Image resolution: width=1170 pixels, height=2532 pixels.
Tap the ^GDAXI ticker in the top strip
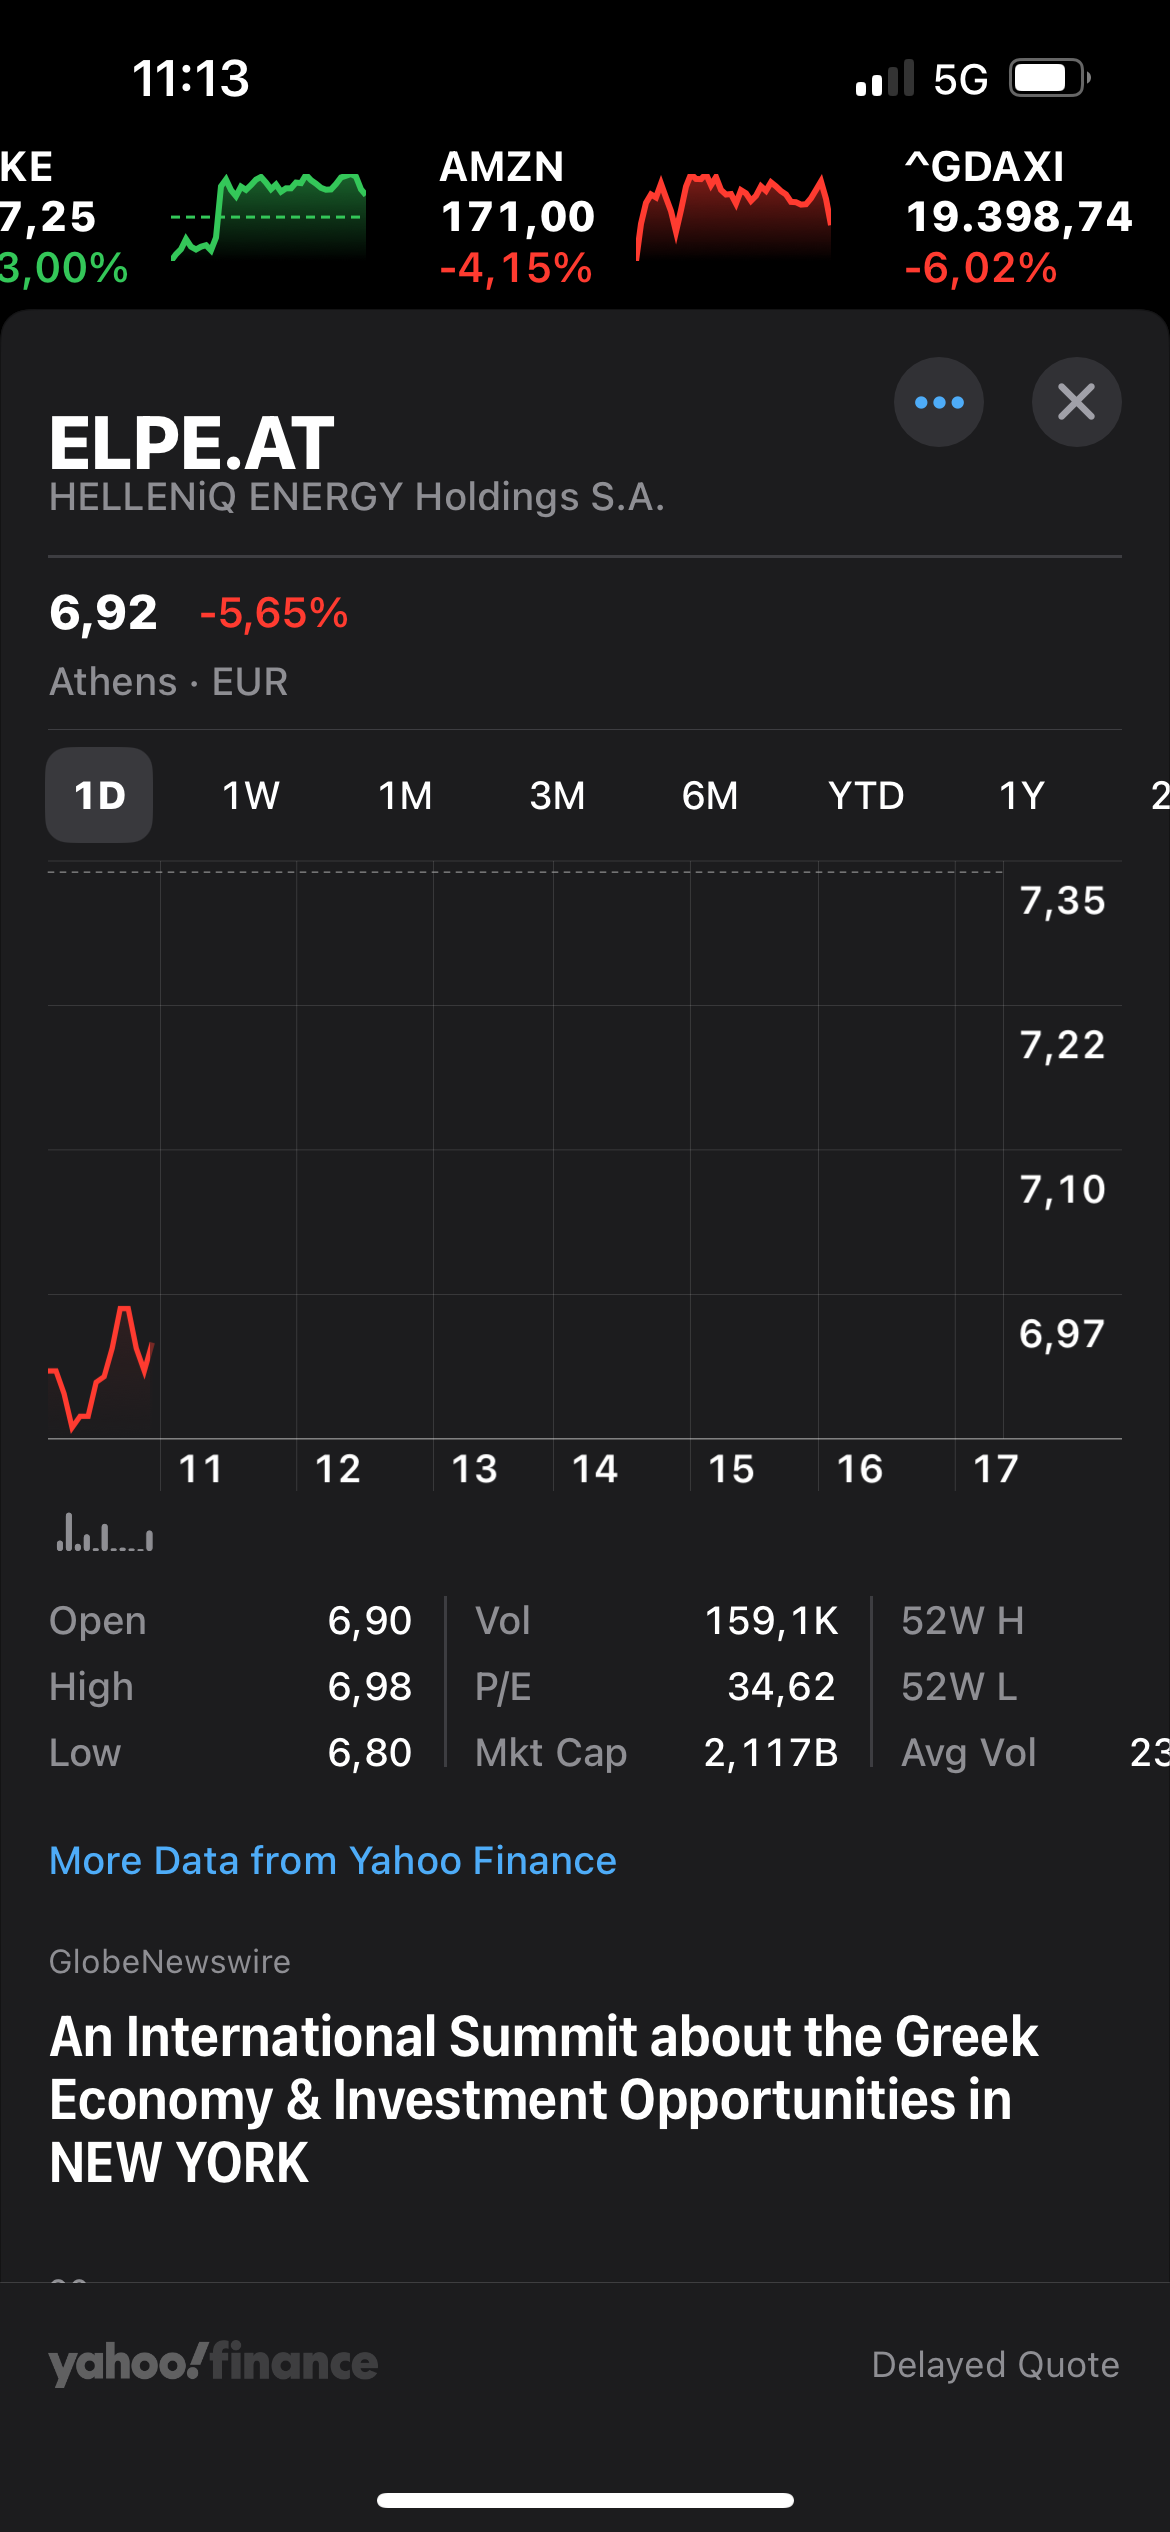point(1019,217)
